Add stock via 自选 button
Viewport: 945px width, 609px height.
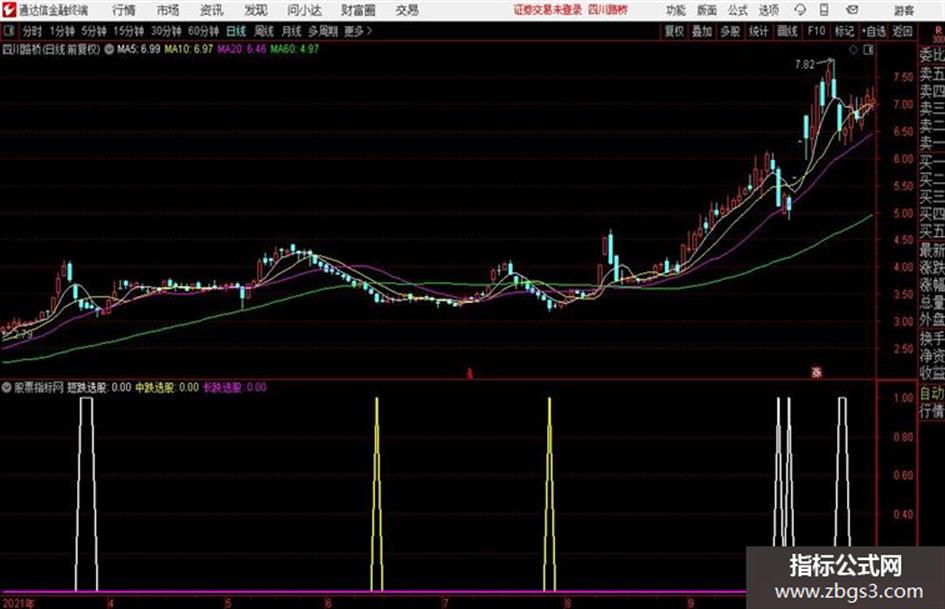click(x=874, y=31)
